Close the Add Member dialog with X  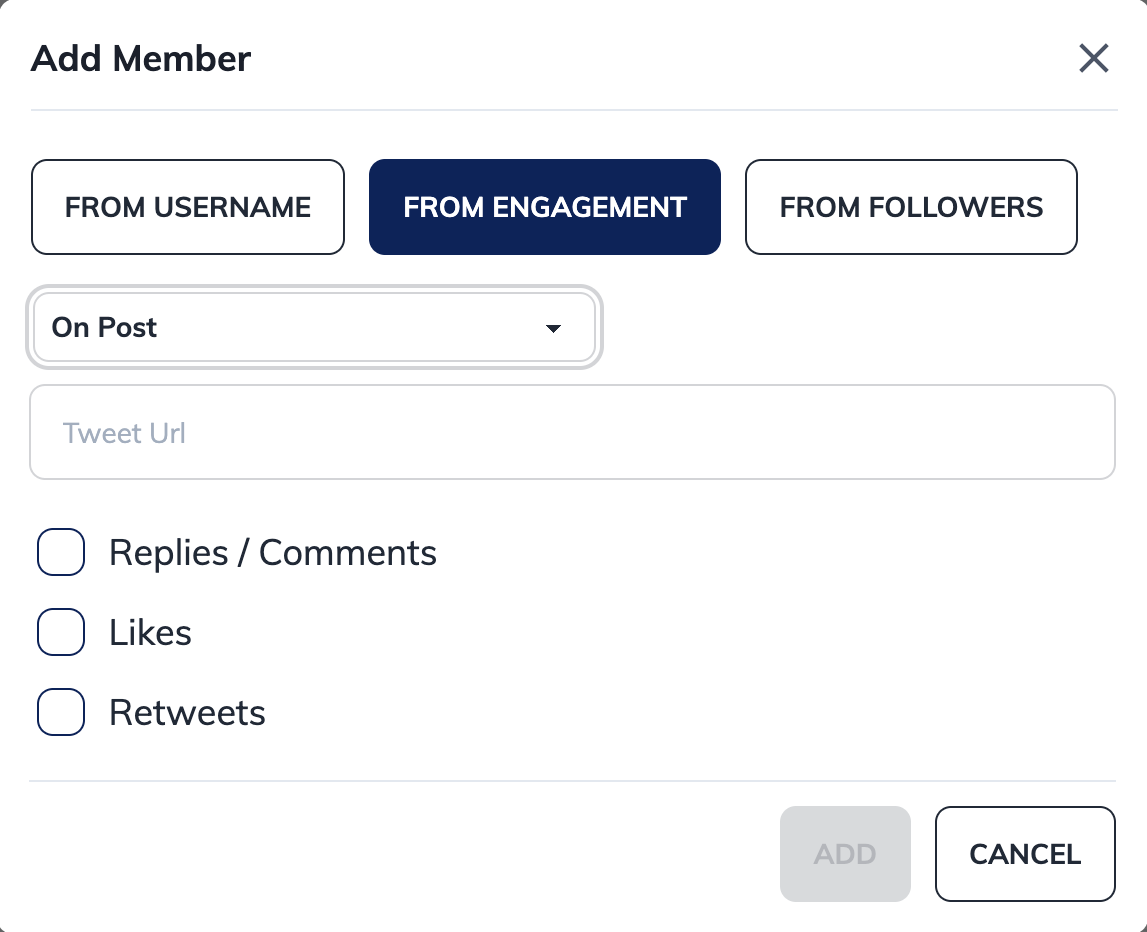pyautogui.click(x=1094, y=58)
